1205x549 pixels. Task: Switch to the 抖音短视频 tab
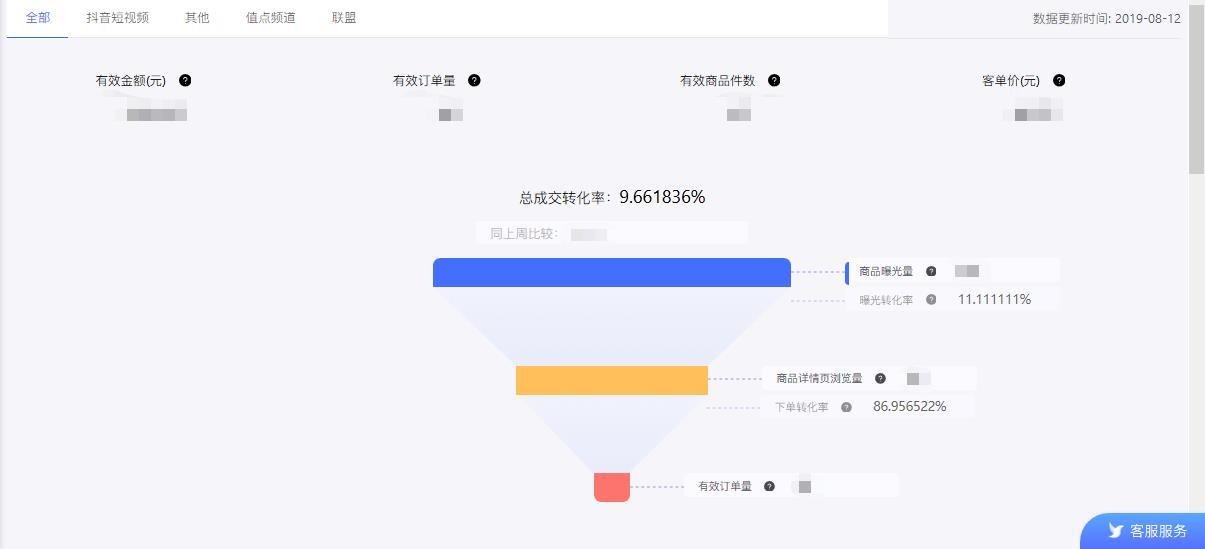pyautogui.click(x=117, y=18)
